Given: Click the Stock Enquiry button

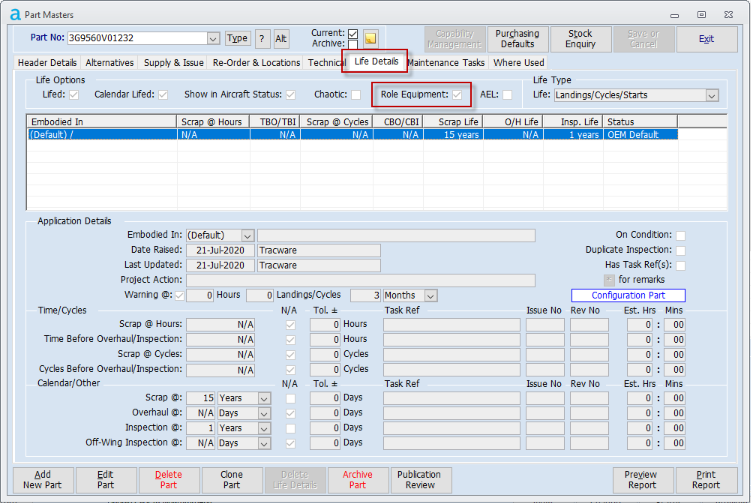Looking at the screenshot, I should (580, 39).
